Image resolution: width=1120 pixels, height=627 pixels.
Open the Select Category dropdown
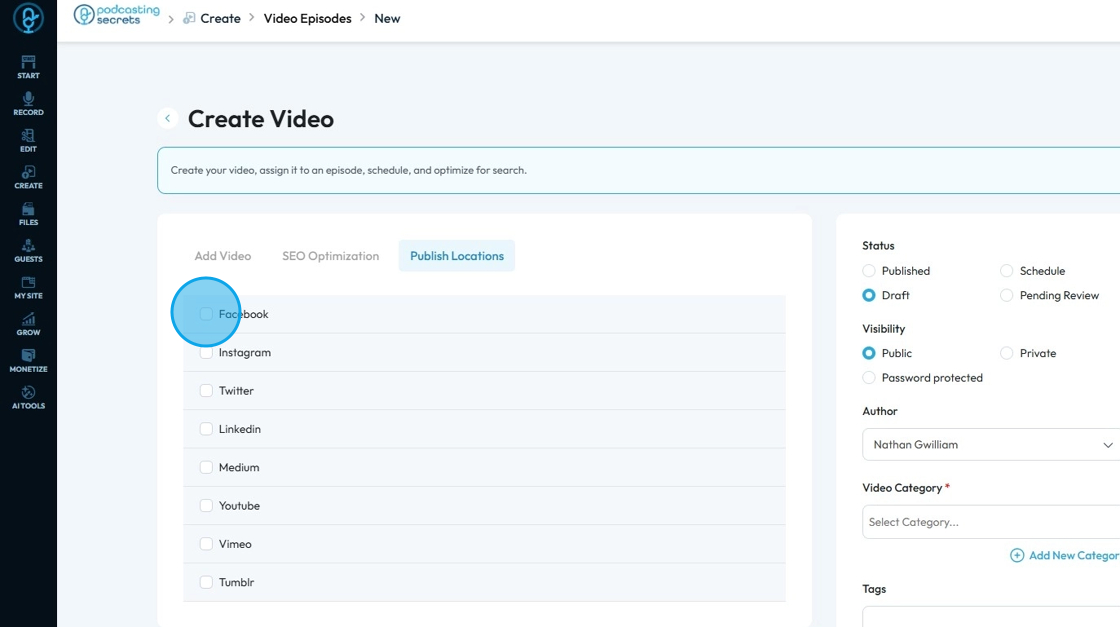click(991, 522)
